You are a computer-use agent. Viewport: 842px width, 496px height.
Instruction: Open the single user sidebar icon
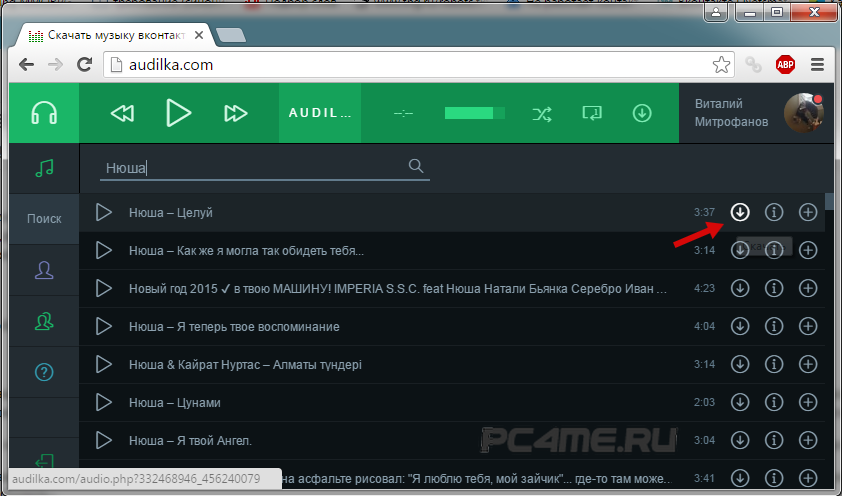click(x=43, y=270)
